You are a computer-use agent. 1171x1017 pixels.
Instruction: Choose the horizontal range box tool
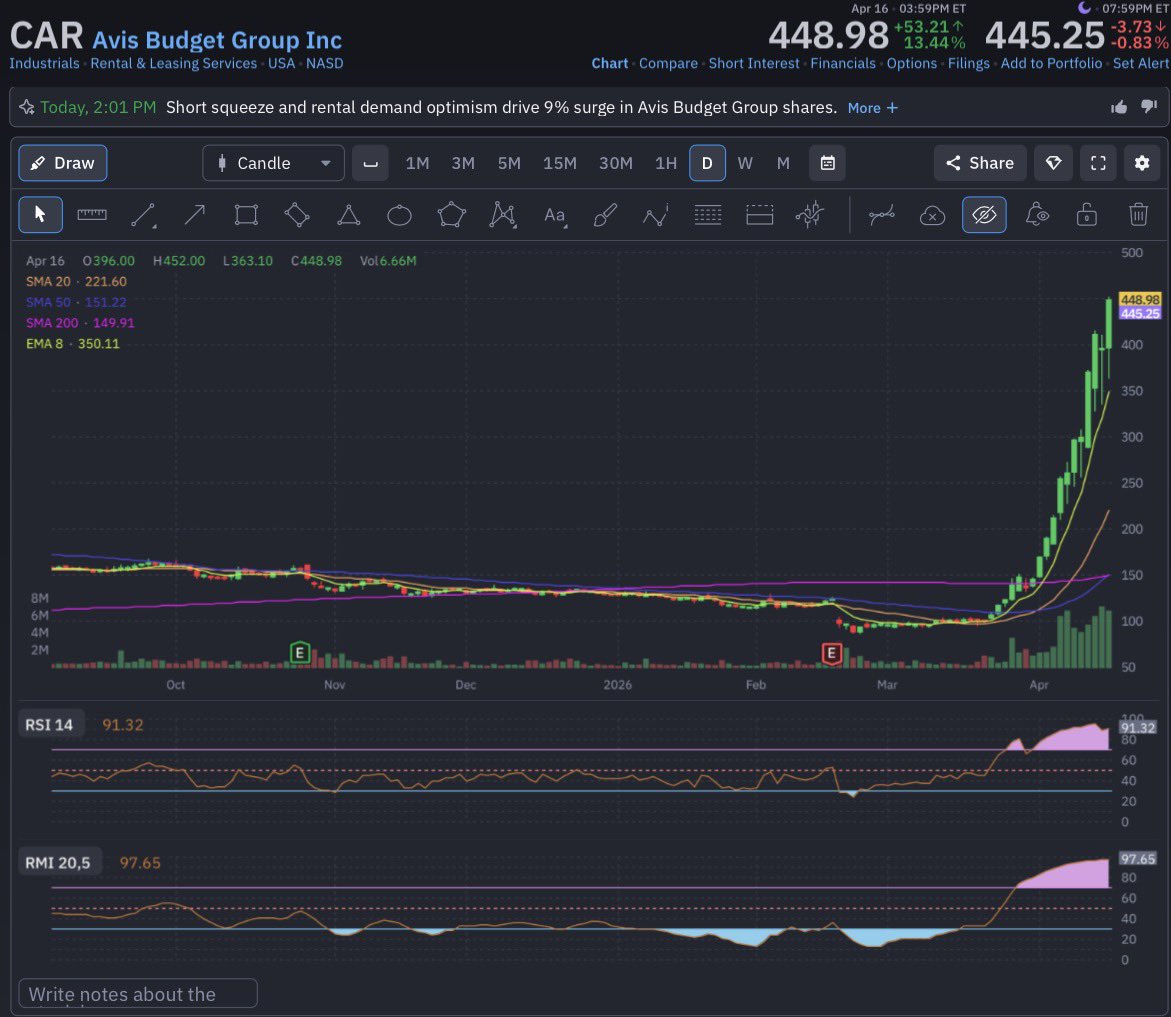760,215
